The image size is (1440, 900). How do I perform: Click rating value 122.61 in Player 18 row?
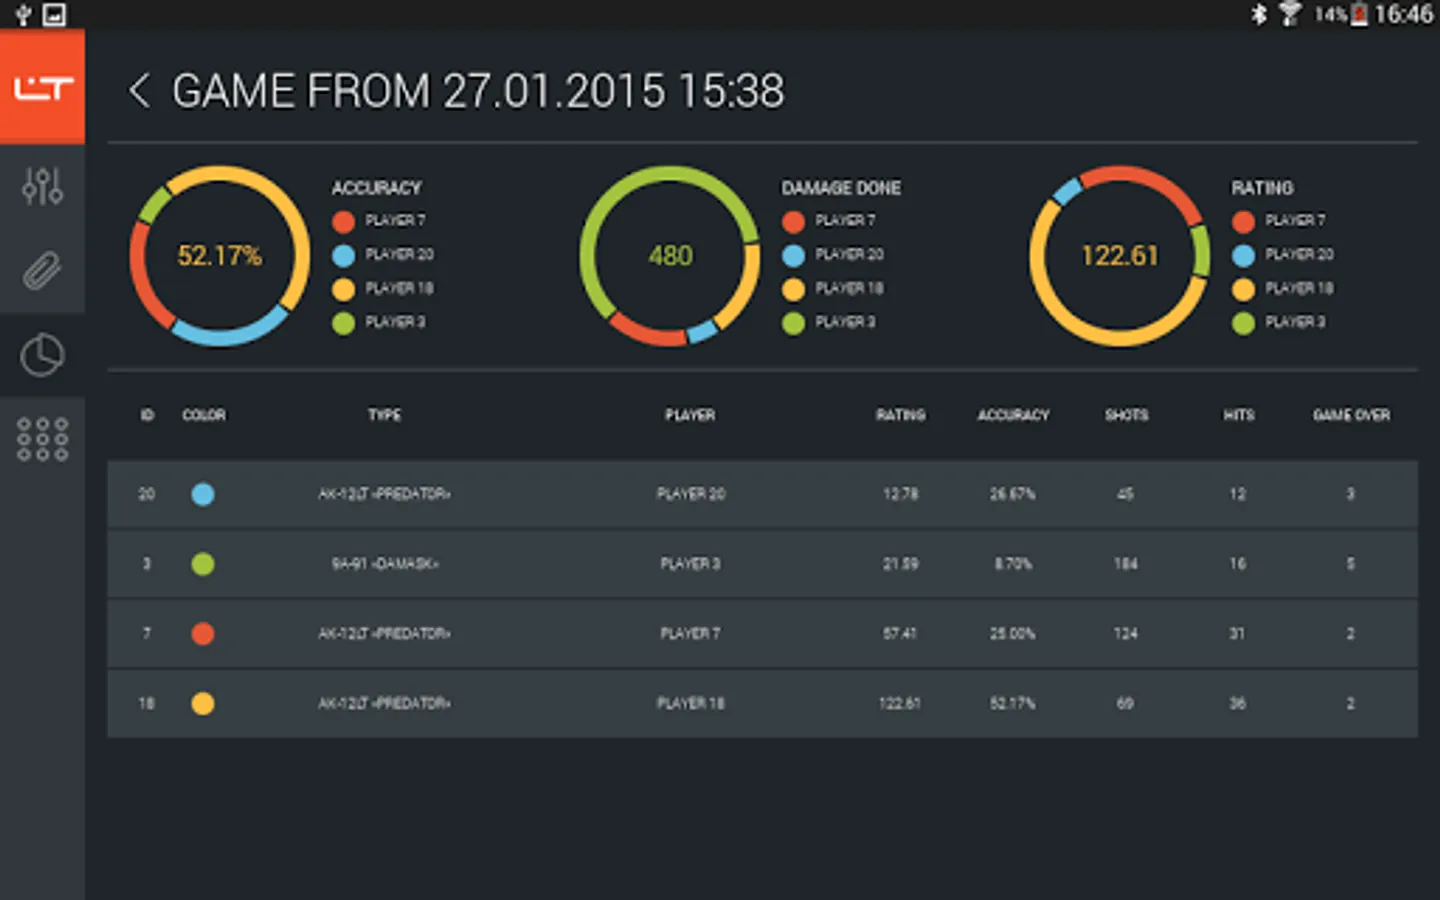900,704
